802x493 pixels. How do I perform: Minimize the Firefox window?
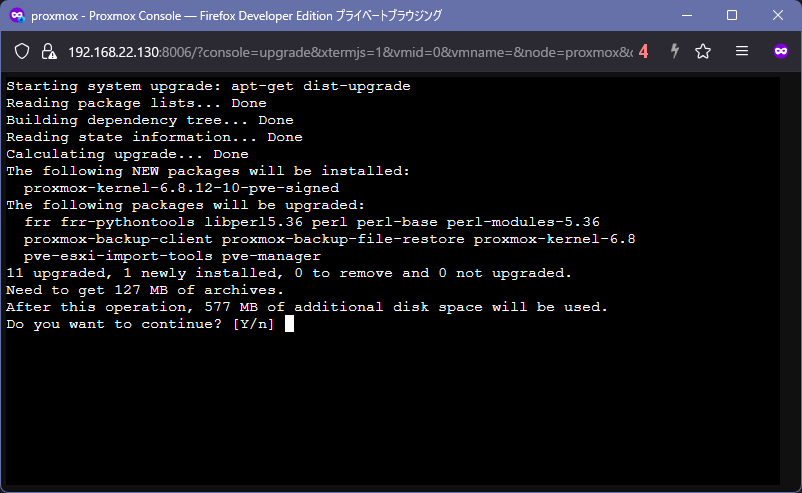[687, 15]
